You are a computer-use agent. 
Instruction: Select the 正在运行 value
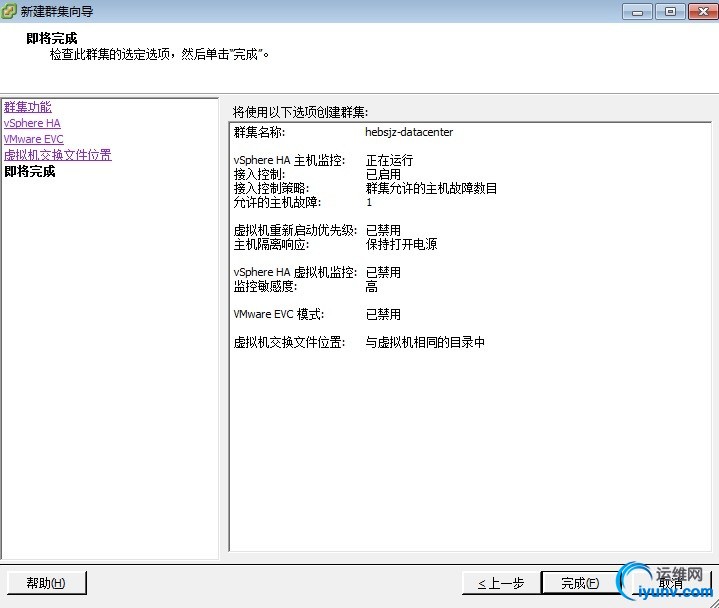tap(389, 160)
